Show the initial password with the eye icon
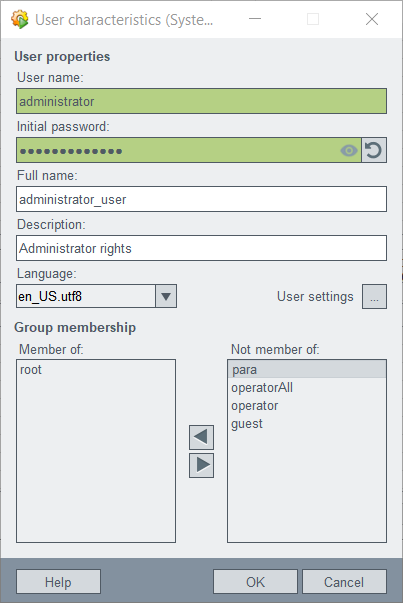 pyautogui.click(x=349, y=150)
